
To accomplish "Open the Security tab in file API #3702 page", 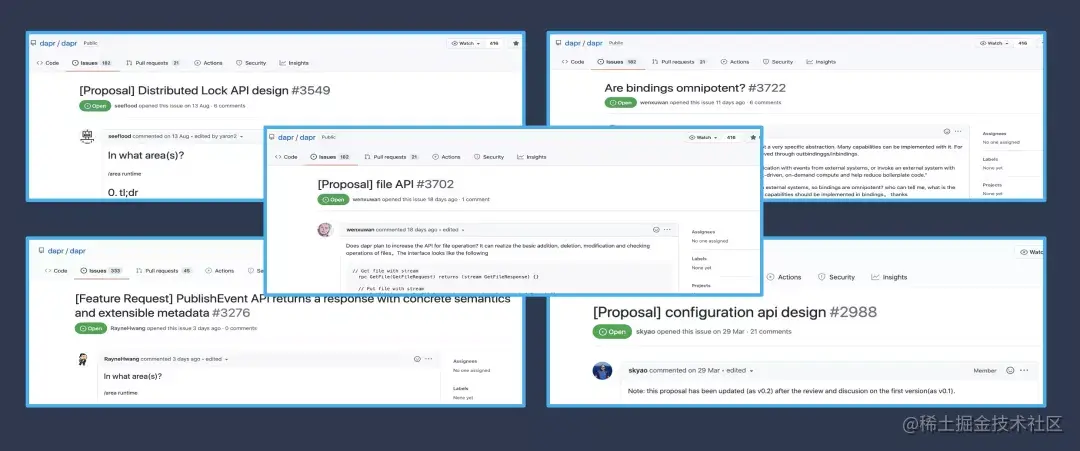I will pos(489,157).
